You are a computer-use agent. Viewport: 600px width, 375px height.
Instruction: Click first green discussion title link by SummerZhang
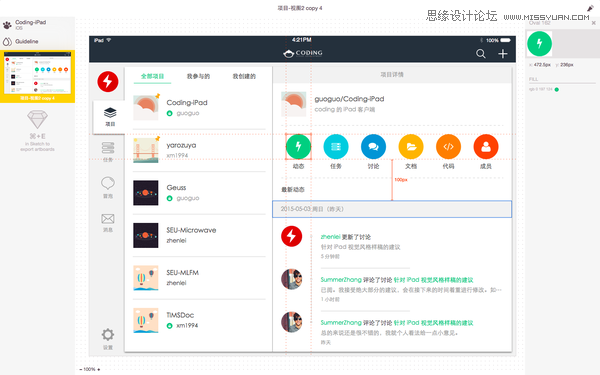(x=434, y=280)
